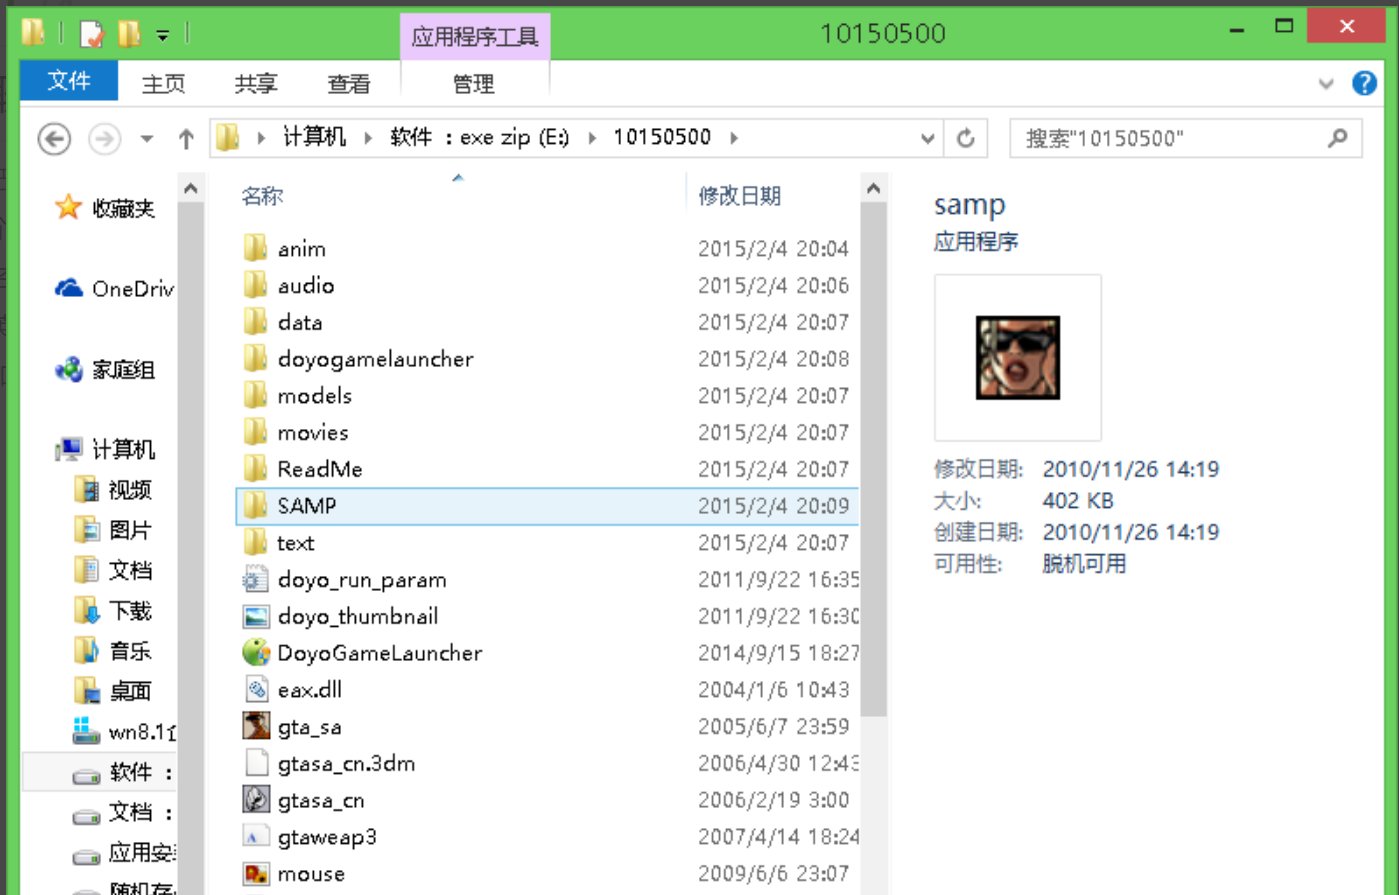Switch to the 查看 (View) tab
Viewport: 1399px width, 895px height.
coord(348,84)
